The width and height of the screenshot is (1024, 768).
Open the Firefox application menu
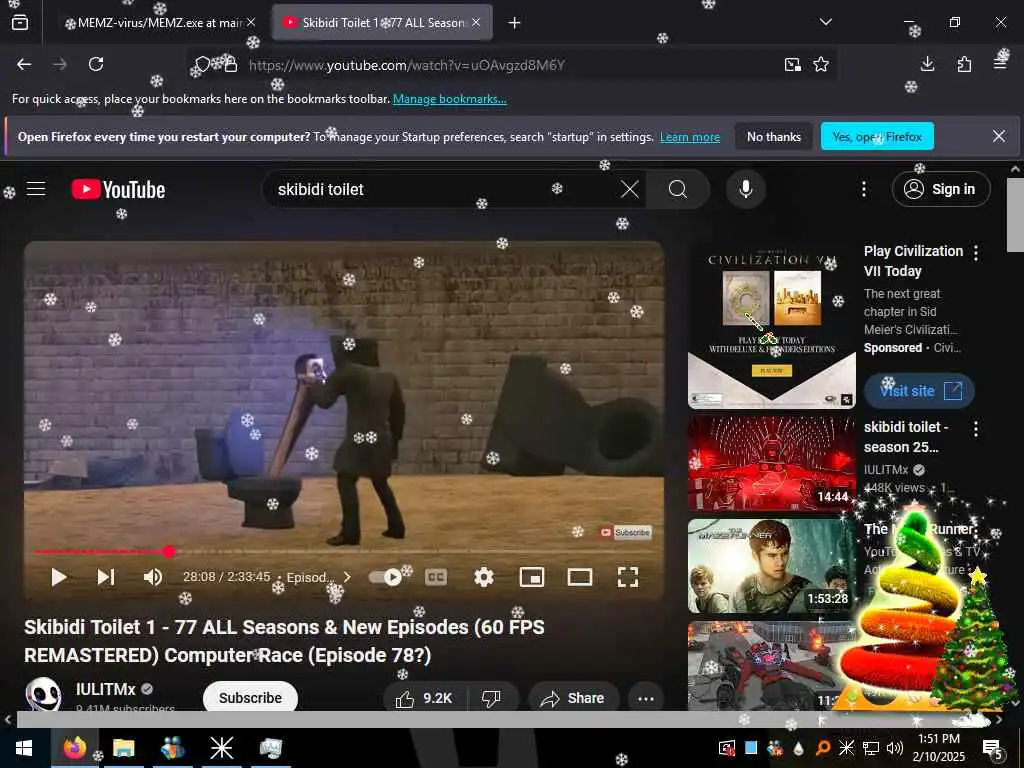tap(1000, 64)
